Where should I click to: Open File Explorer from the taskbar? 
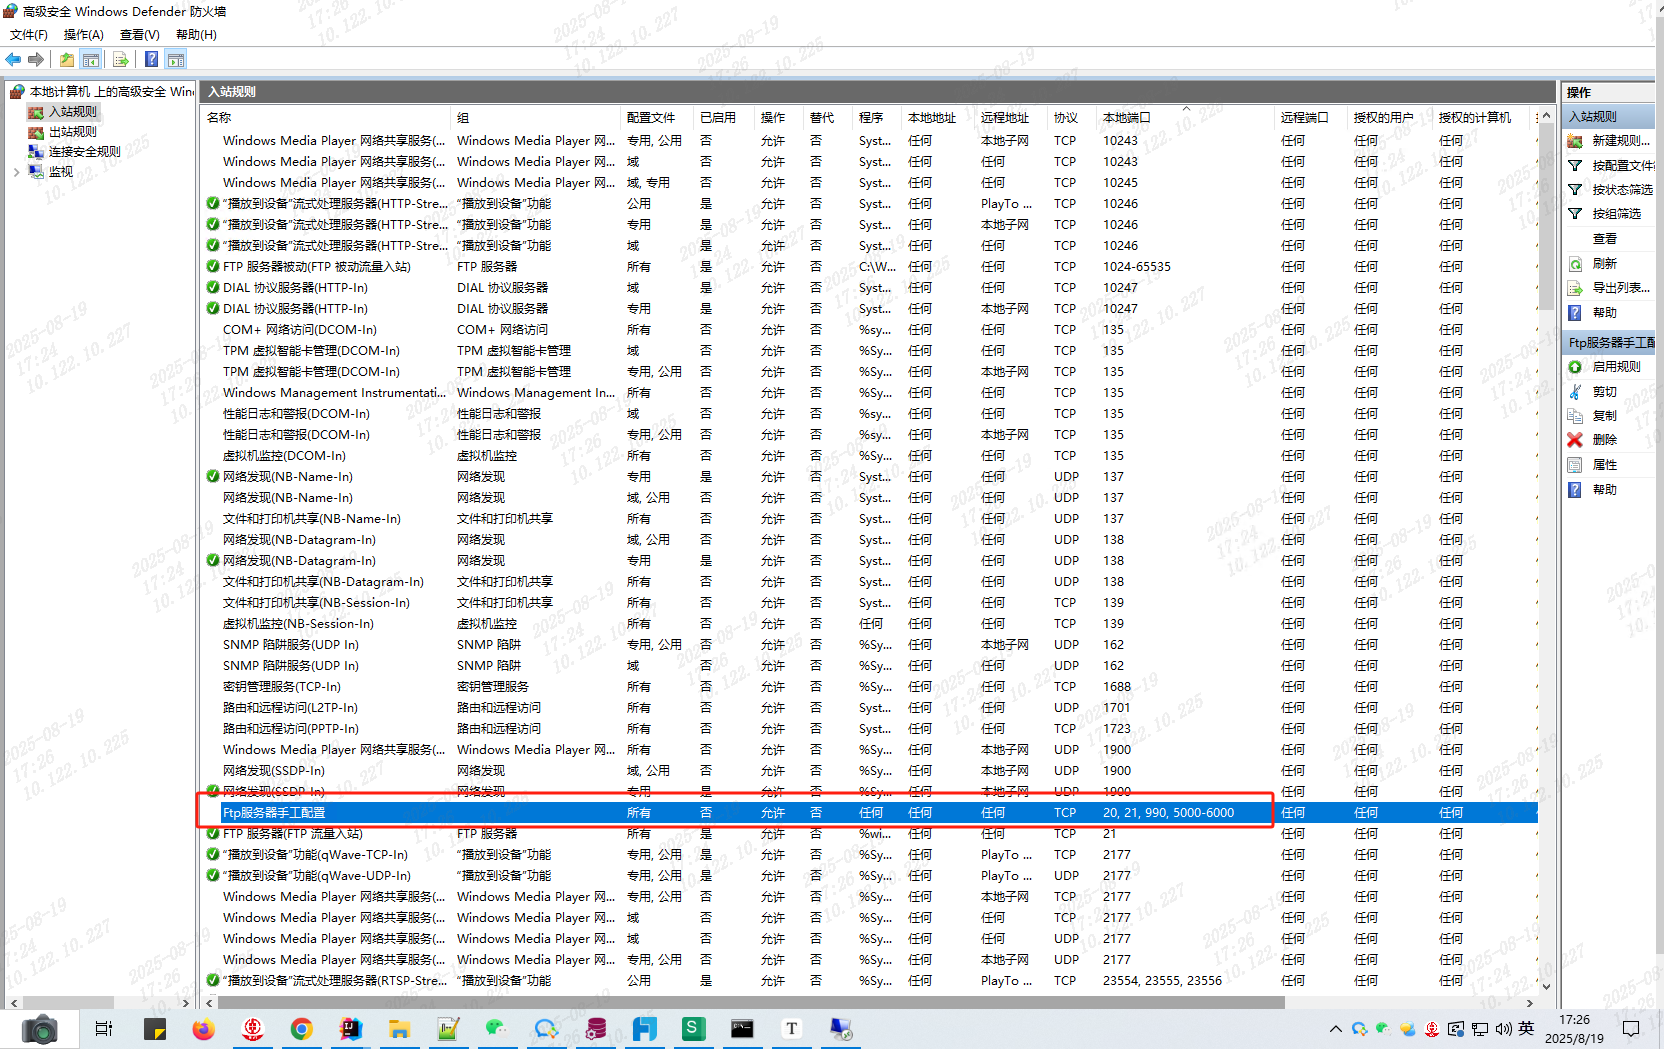coord(399,1029)
